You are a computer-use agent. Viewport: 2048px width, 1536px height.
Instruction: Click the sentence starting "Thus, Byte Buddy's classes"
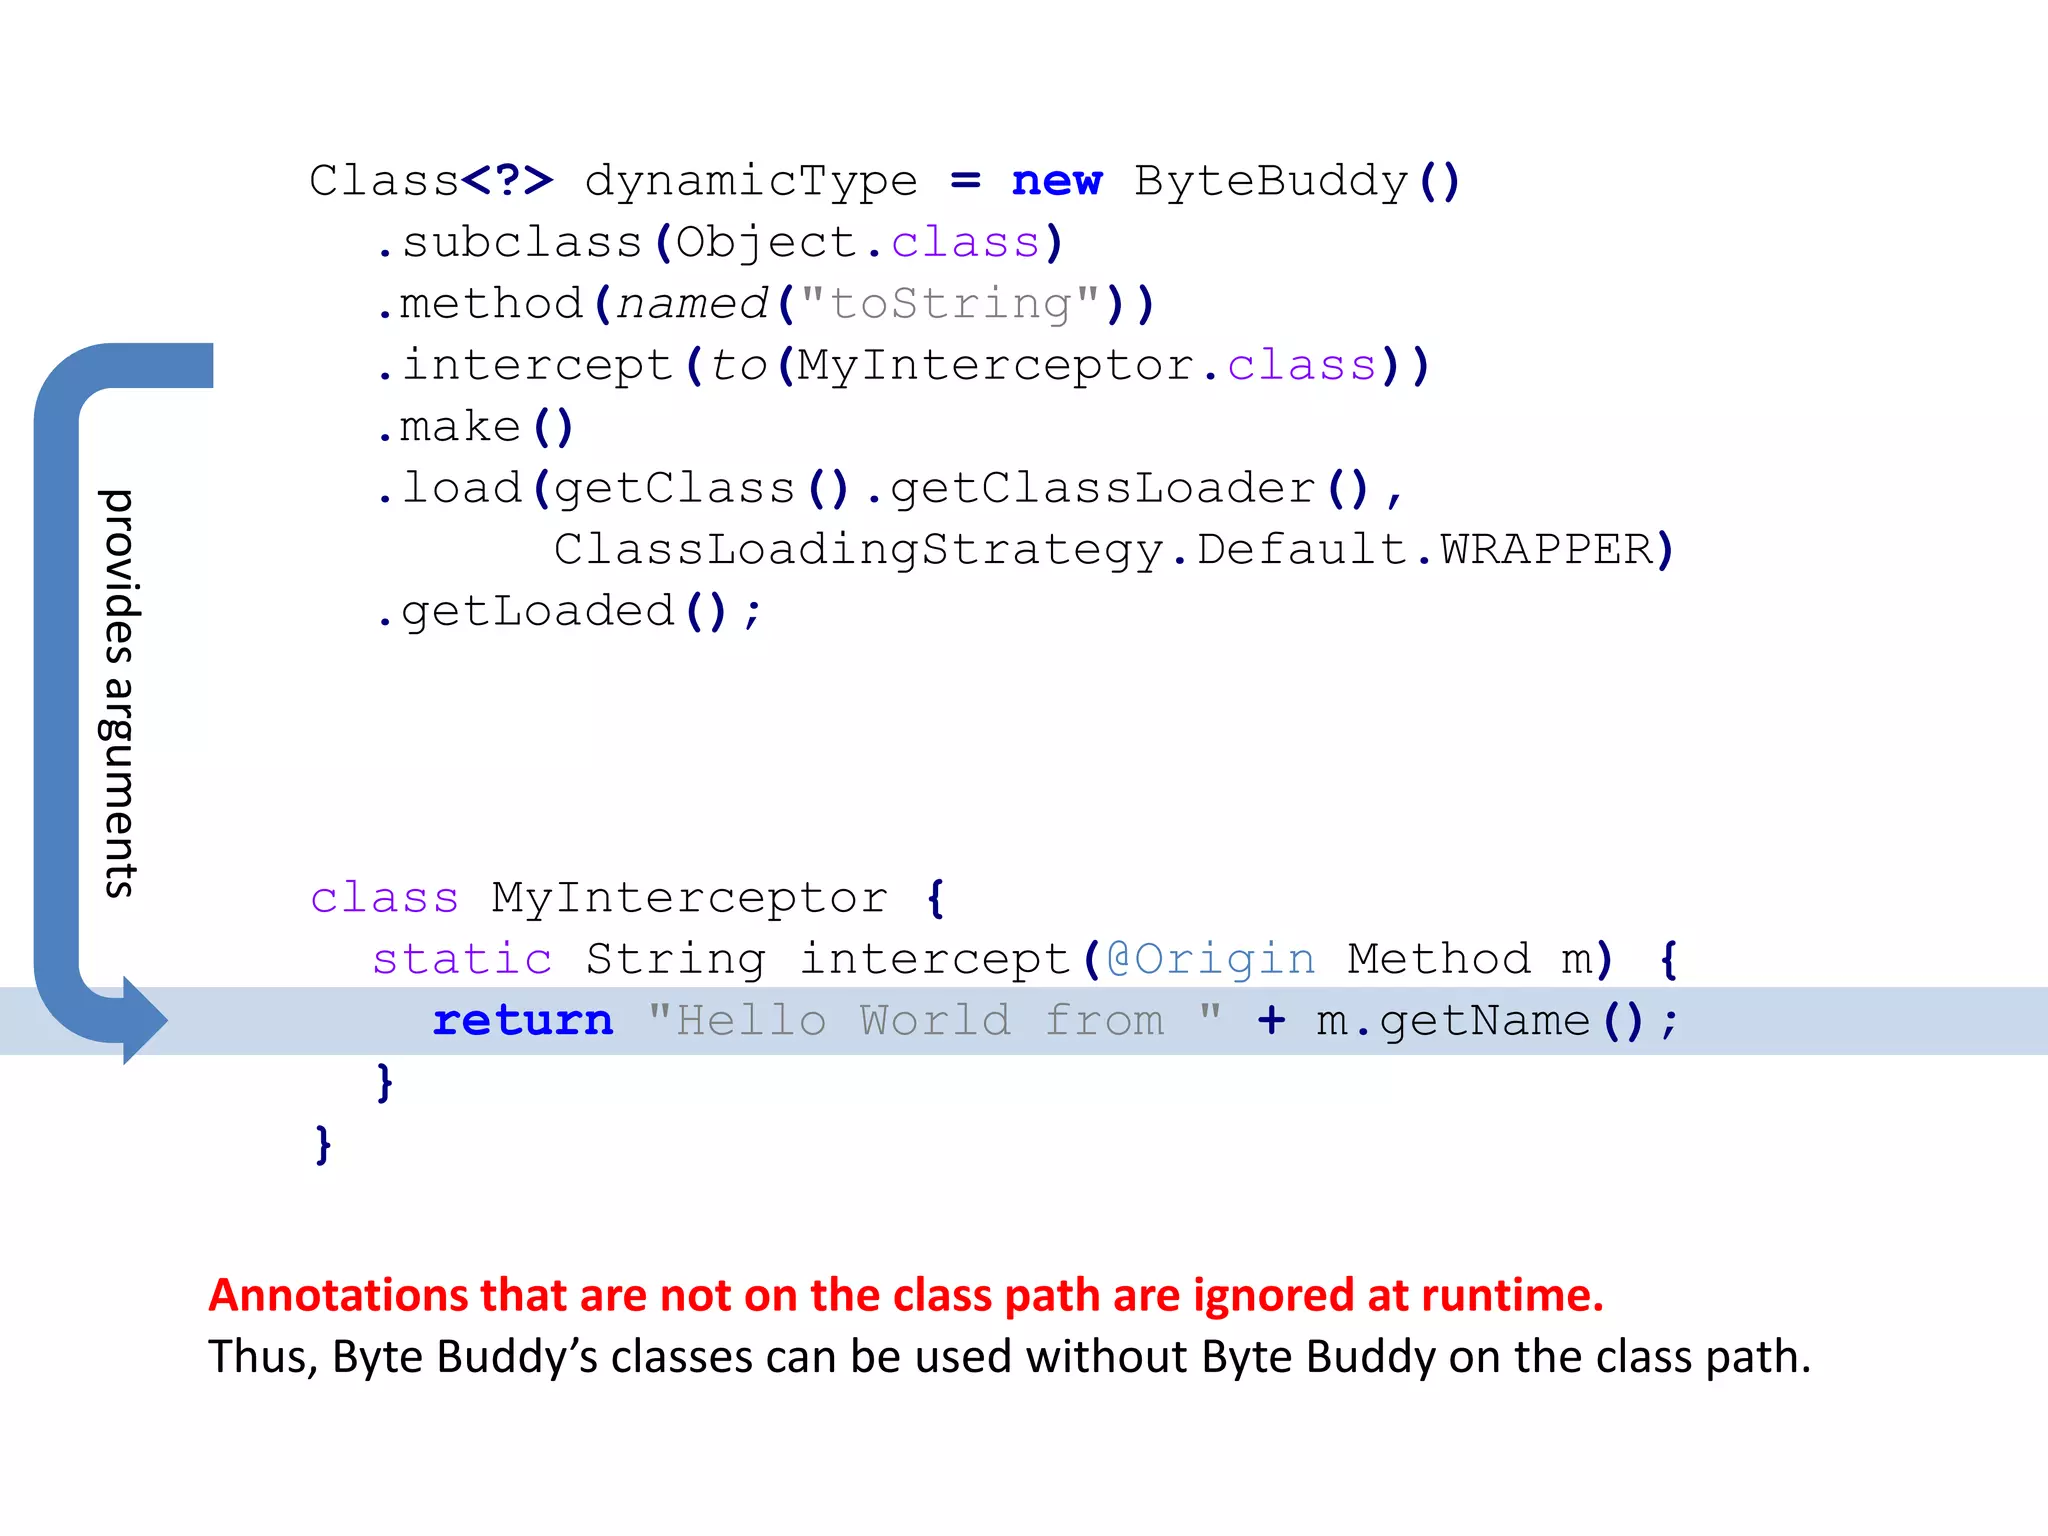tap(1009, 1357)
